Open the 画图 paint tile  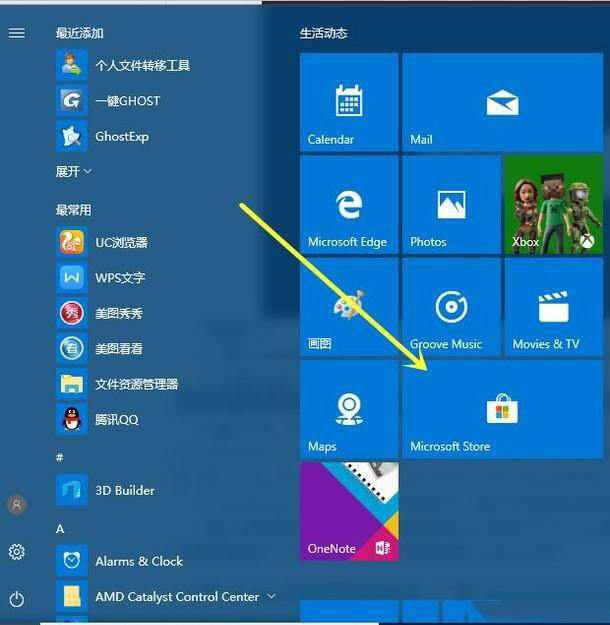[349, 307]
